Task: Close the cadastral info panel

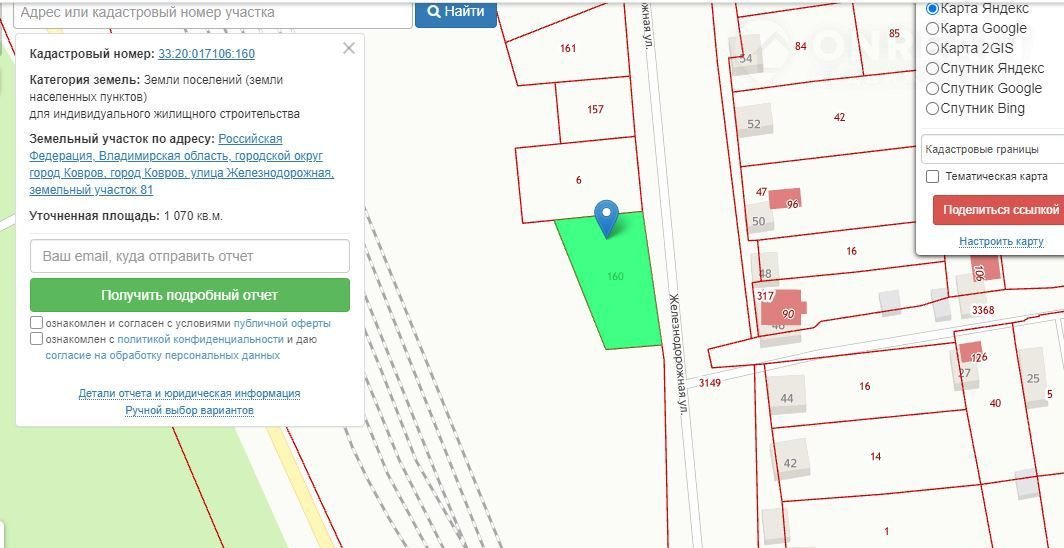Action: pos(348,48)
